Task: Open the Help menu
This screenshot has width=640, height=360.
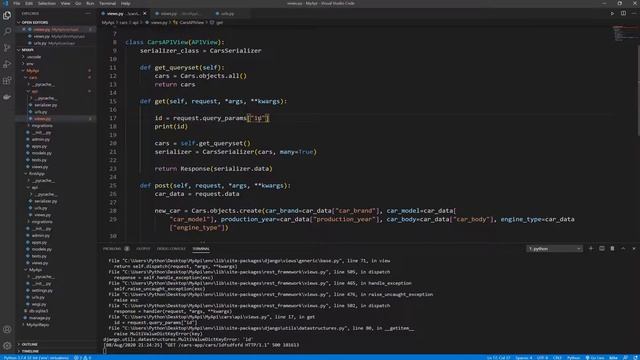Action: tap(126, 3)
